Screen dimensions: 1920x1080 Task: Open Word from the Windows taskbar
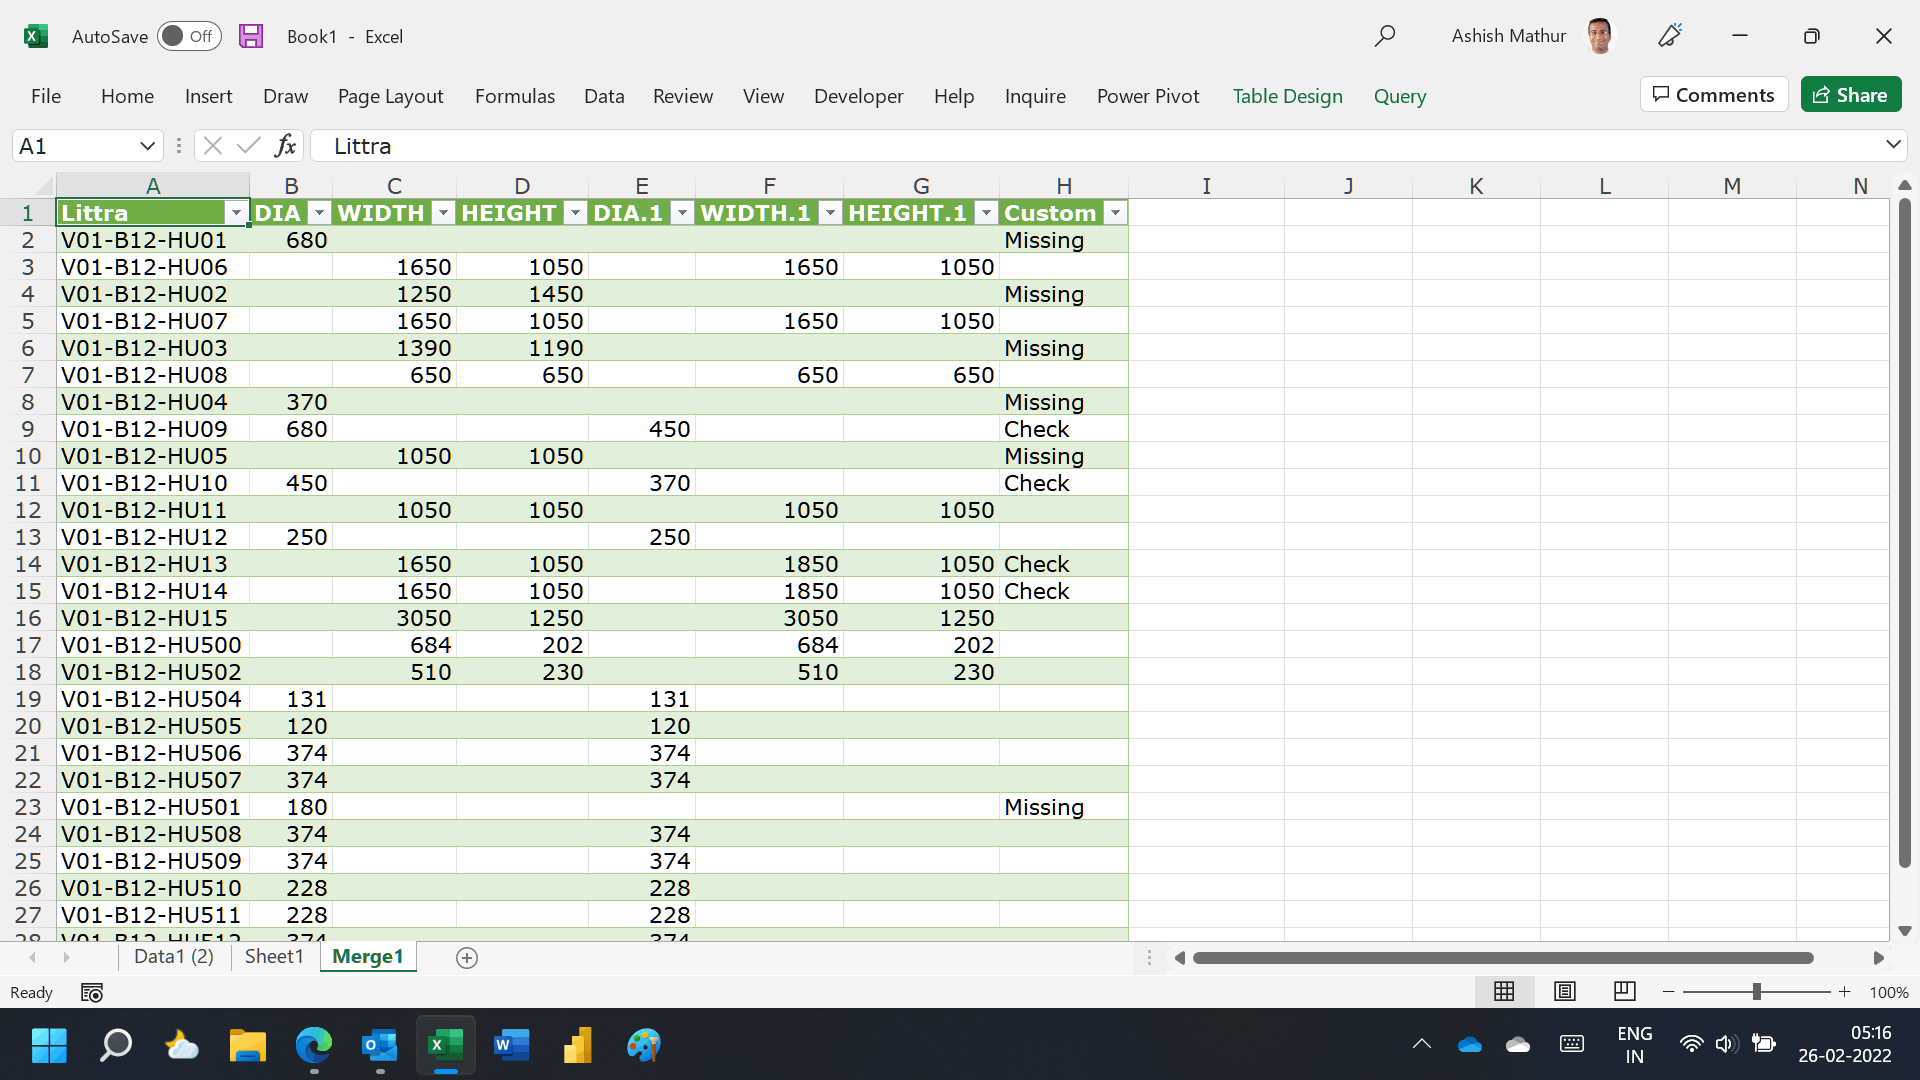click(x=511, y=1046)
